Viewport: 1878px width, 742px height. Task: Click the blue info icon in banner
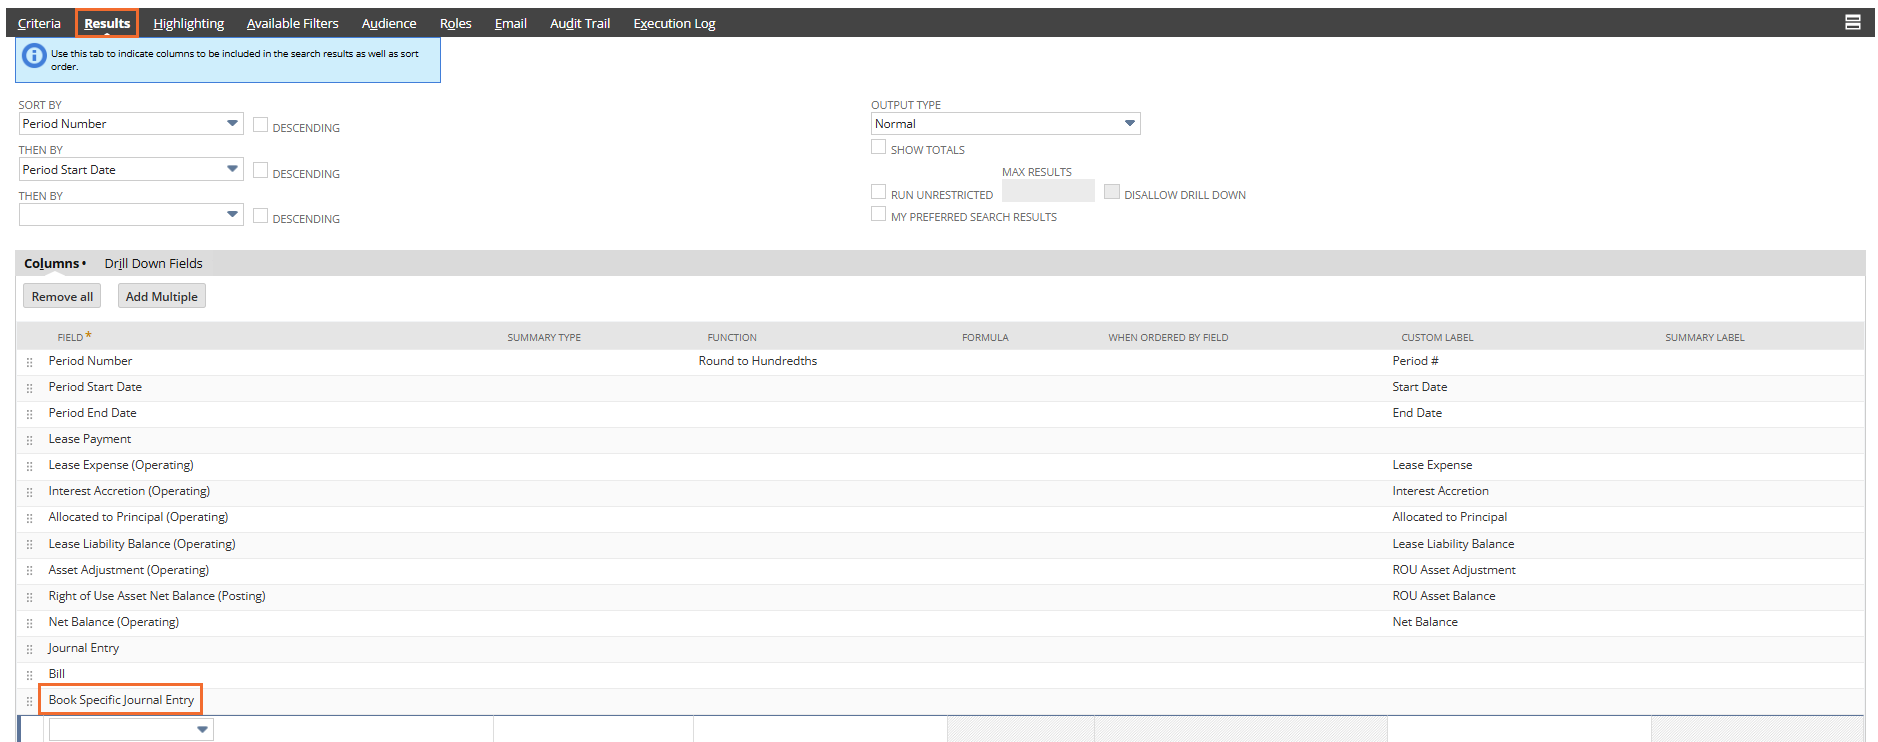[x=34, y=57]
